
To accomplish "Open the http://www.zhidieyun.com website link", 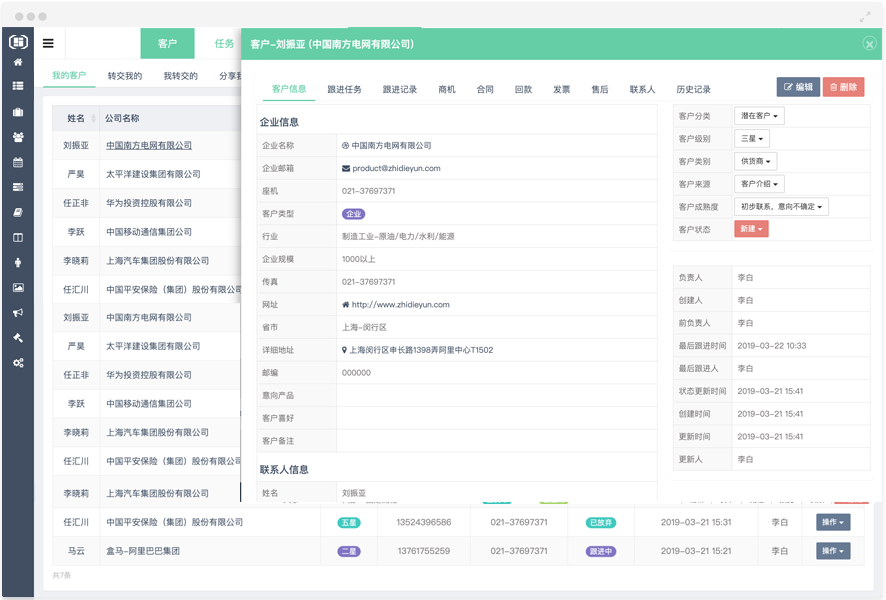I will [x=401, y=305].
